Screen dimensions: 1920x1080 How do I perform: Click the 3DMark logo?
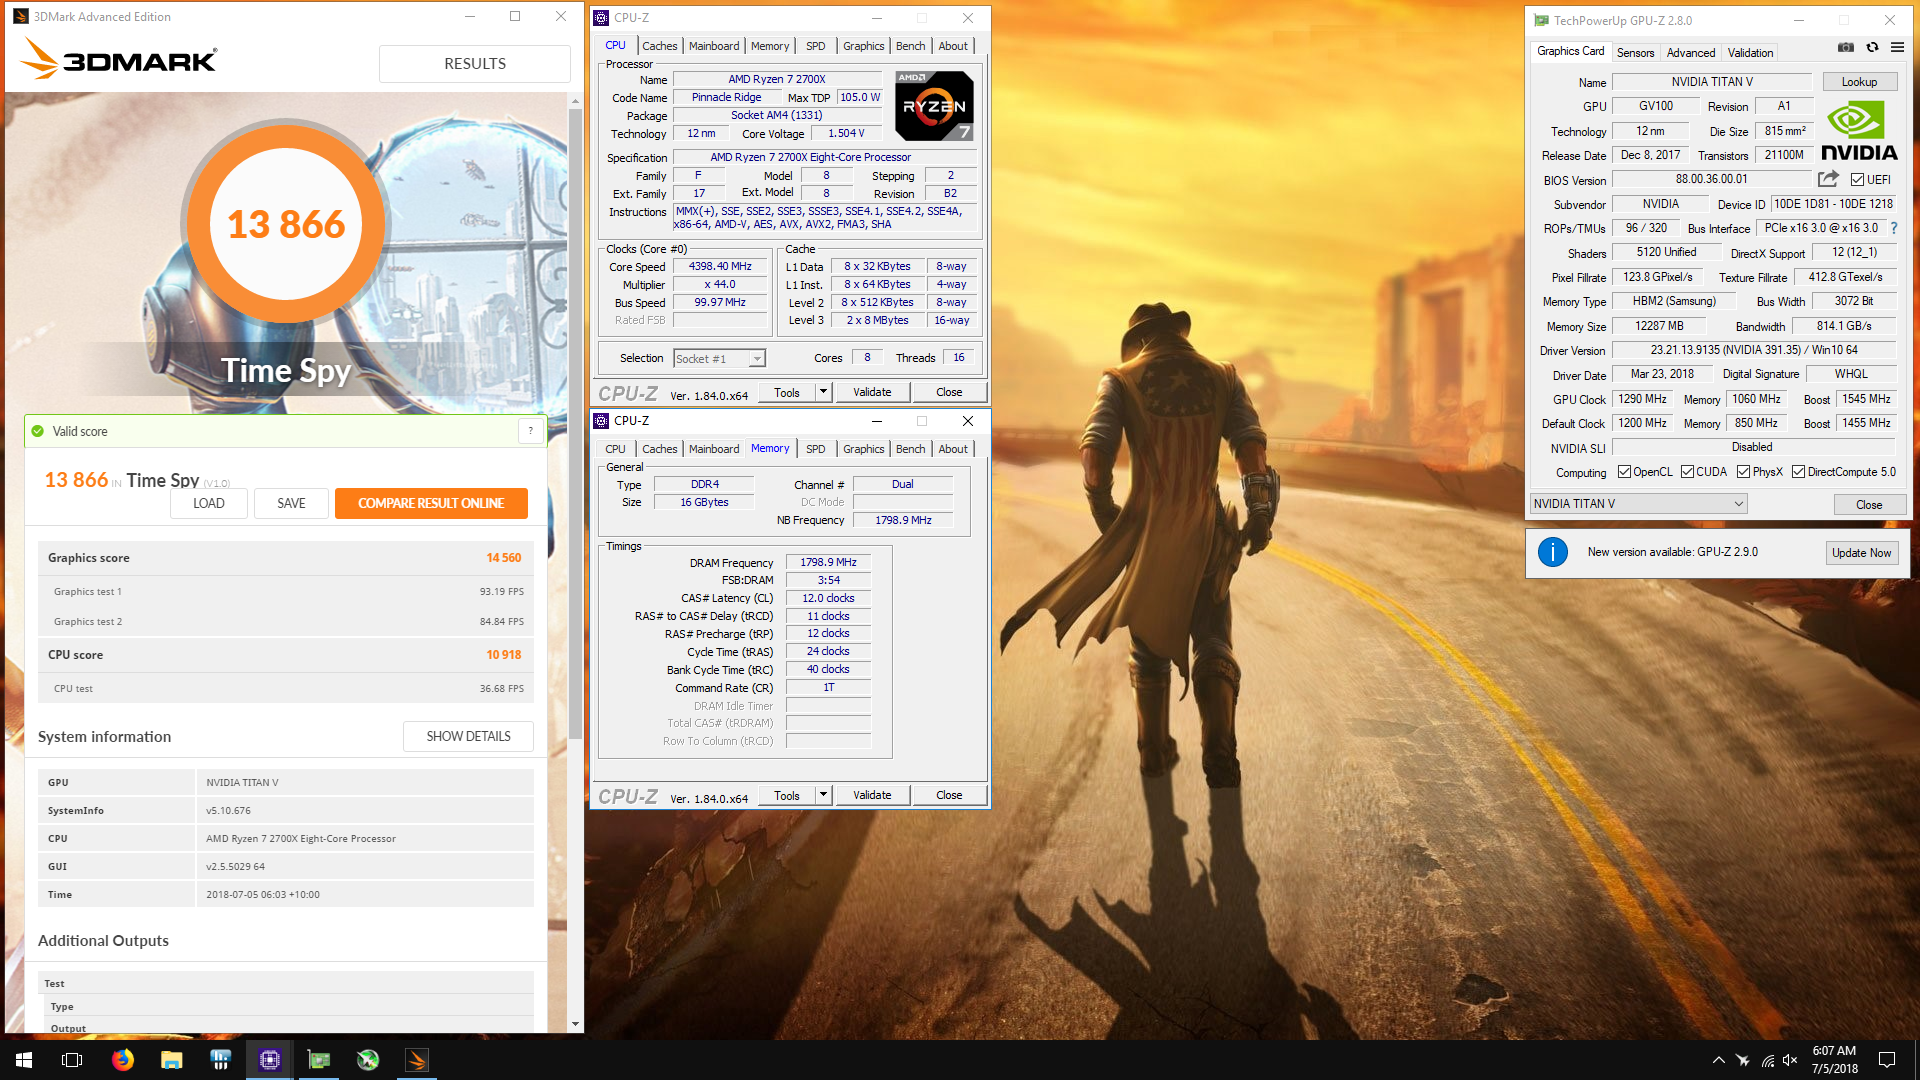pos(118,59)
